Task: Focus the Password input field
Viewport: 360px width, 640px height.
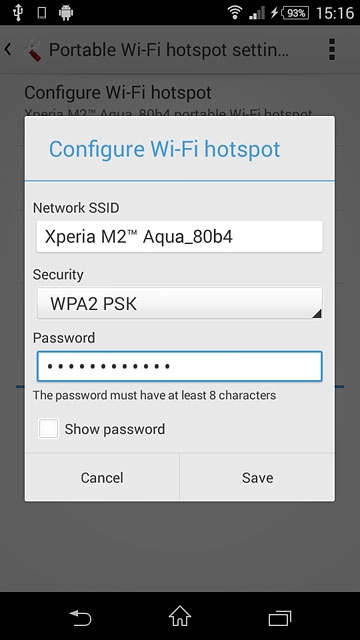Action: point(180,366)
